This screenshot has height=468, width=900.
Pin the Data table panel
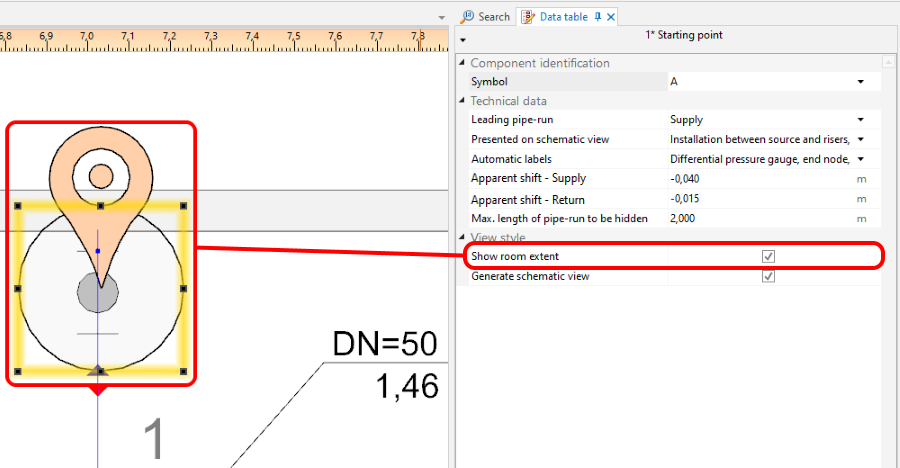tap(598, 17)
